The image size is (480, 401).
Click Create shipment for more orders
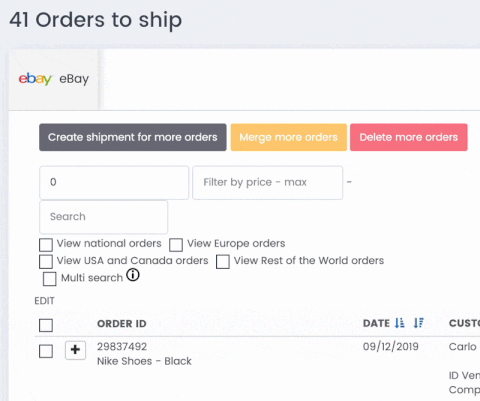(133, 137)
